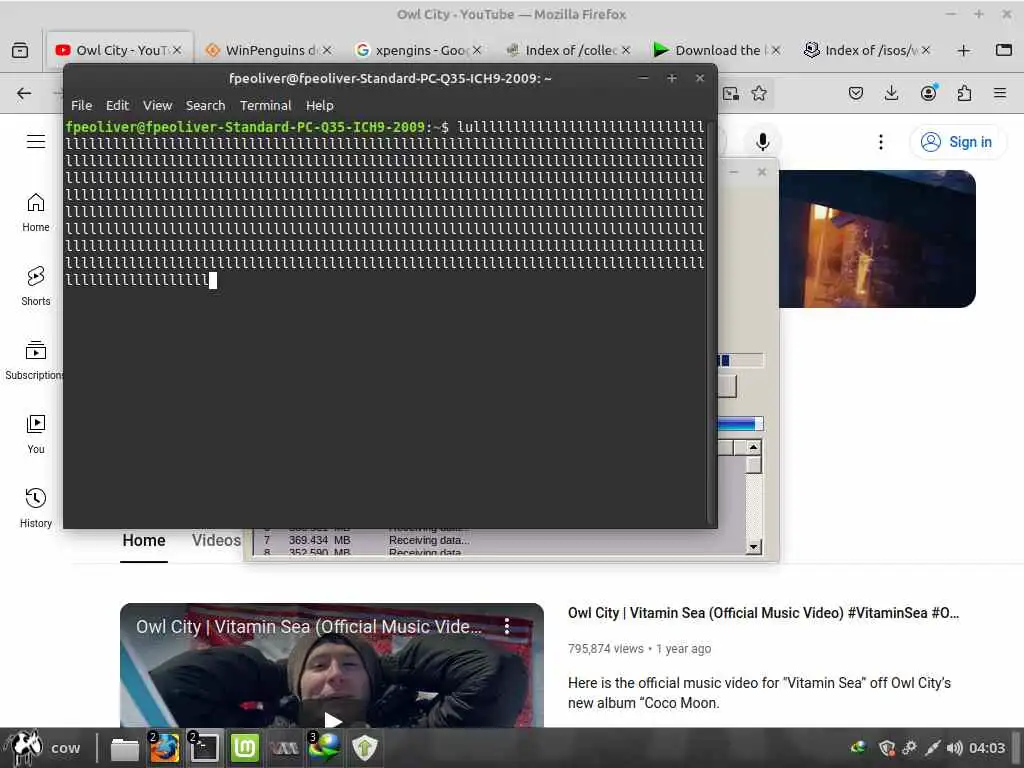Open Subscriptions in the YouTube sidebar

36,360
